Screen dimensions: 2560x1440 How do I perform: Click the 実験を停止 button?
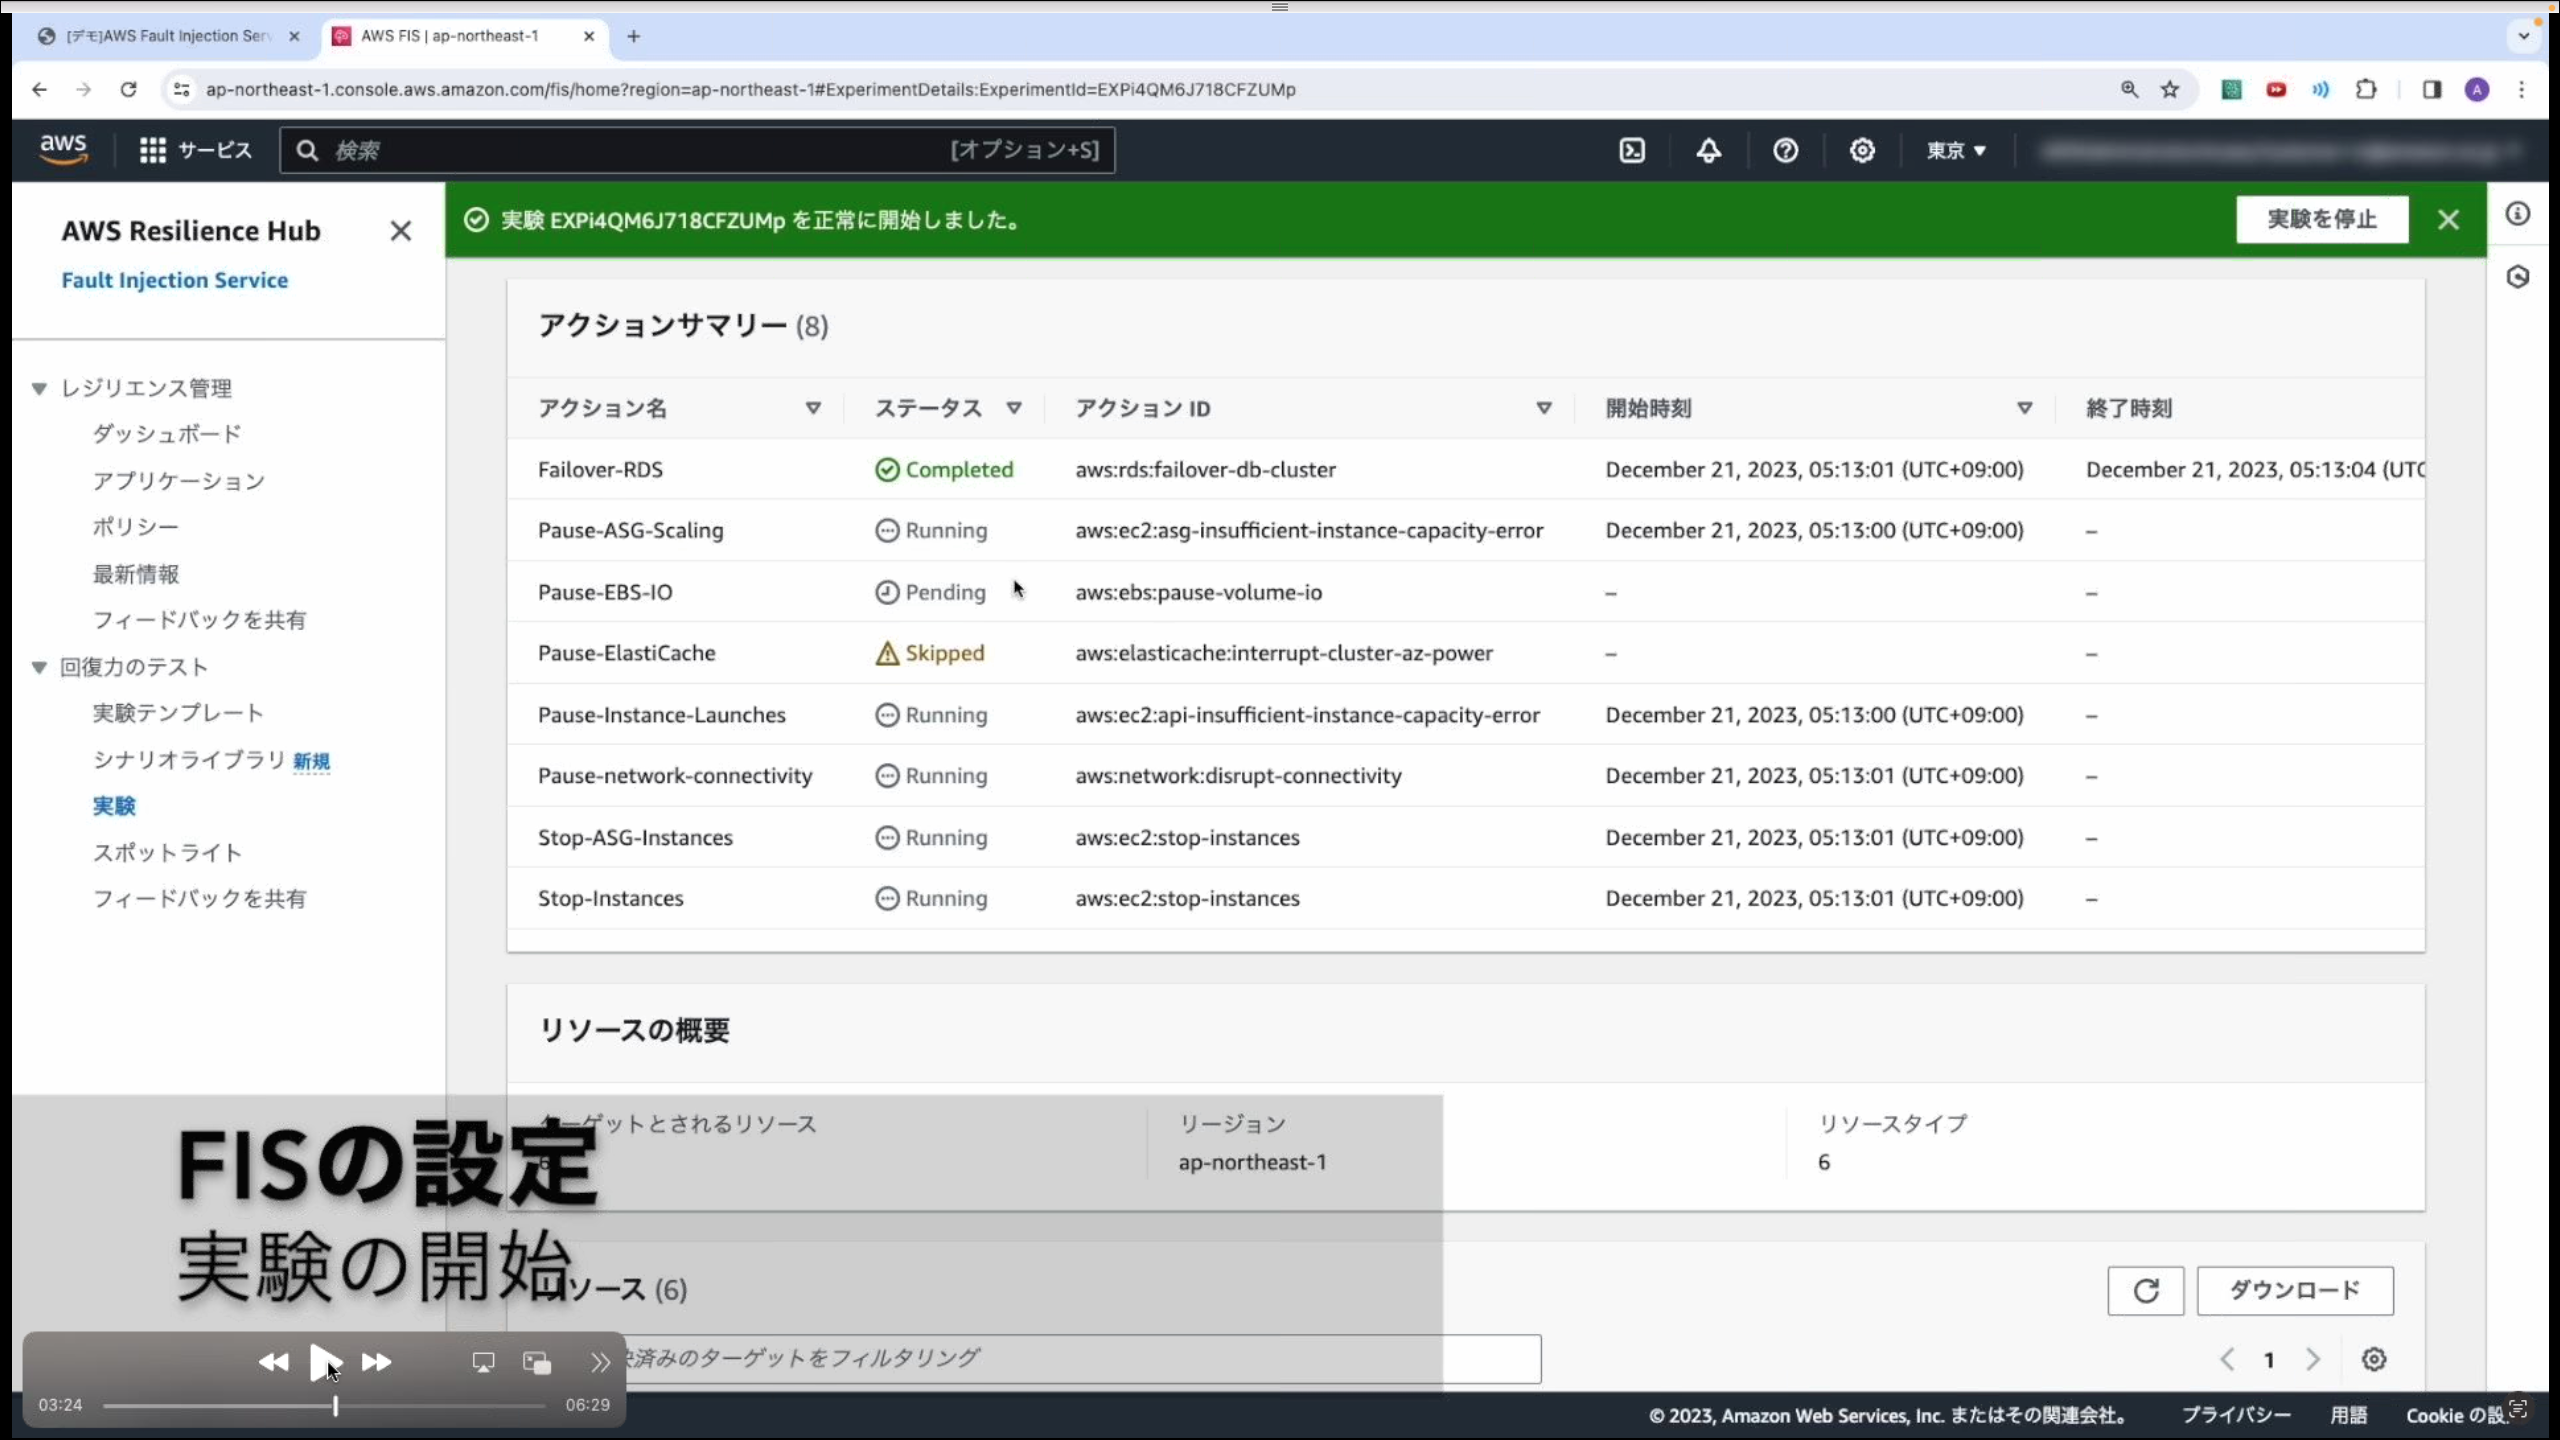click(x=2321, y=219)
